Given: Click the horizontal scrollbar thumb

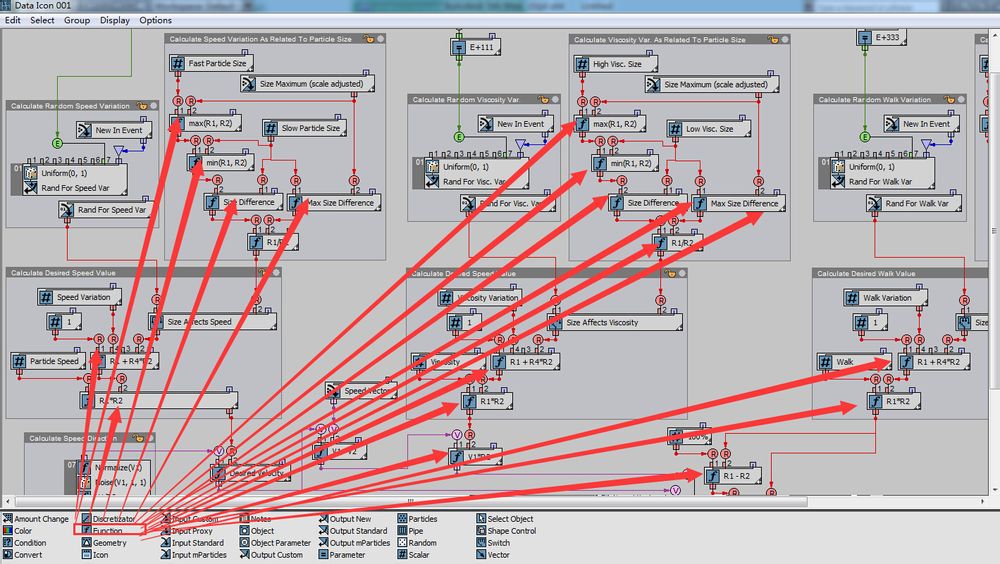Looking at the screenshot, I should click(411, 501).
